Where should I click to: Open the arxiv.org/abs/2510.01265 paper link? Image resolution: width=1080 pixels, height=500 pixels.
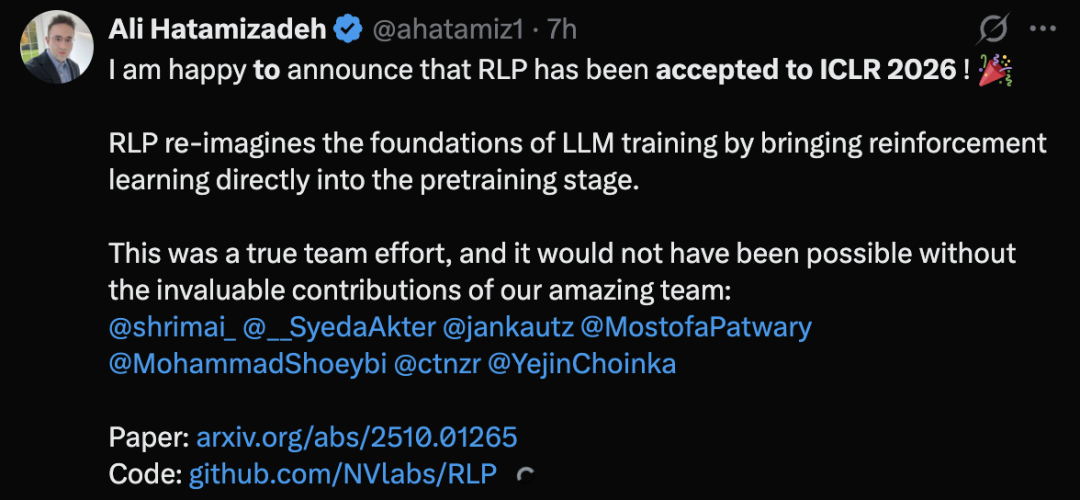tap(357, 437)
